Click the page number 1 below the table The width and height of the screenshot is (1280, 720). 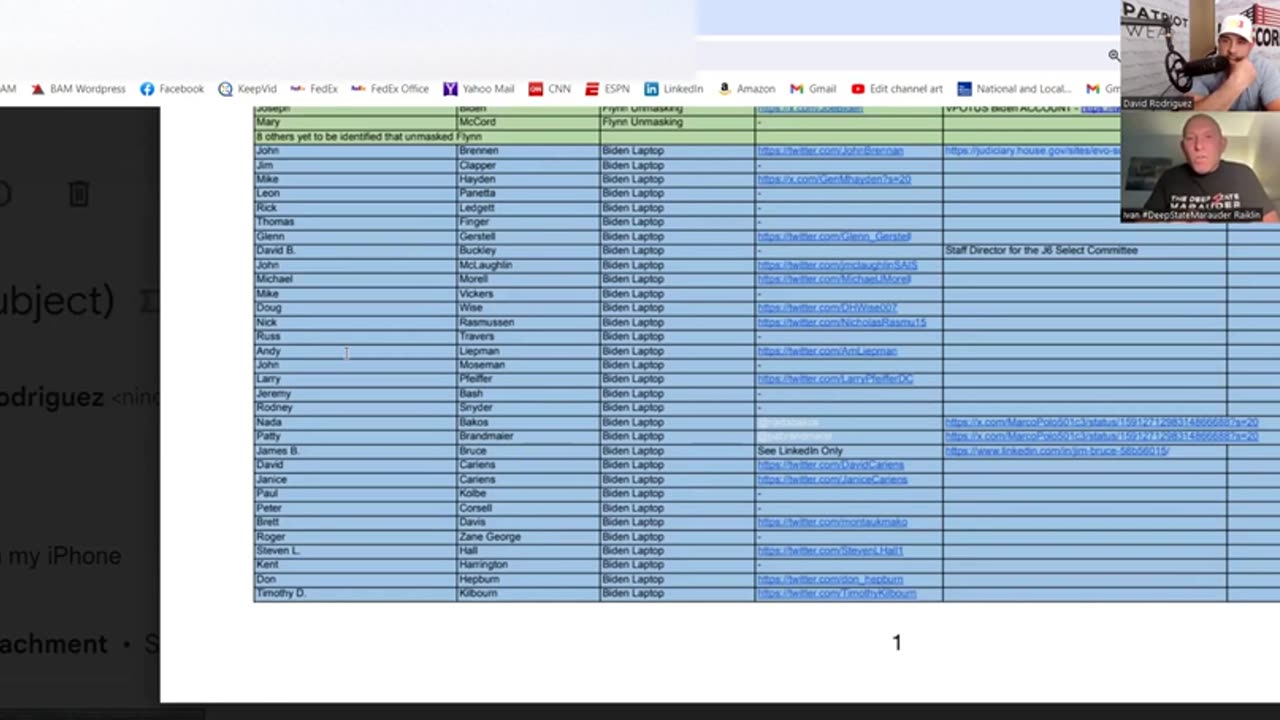point(897,643)
